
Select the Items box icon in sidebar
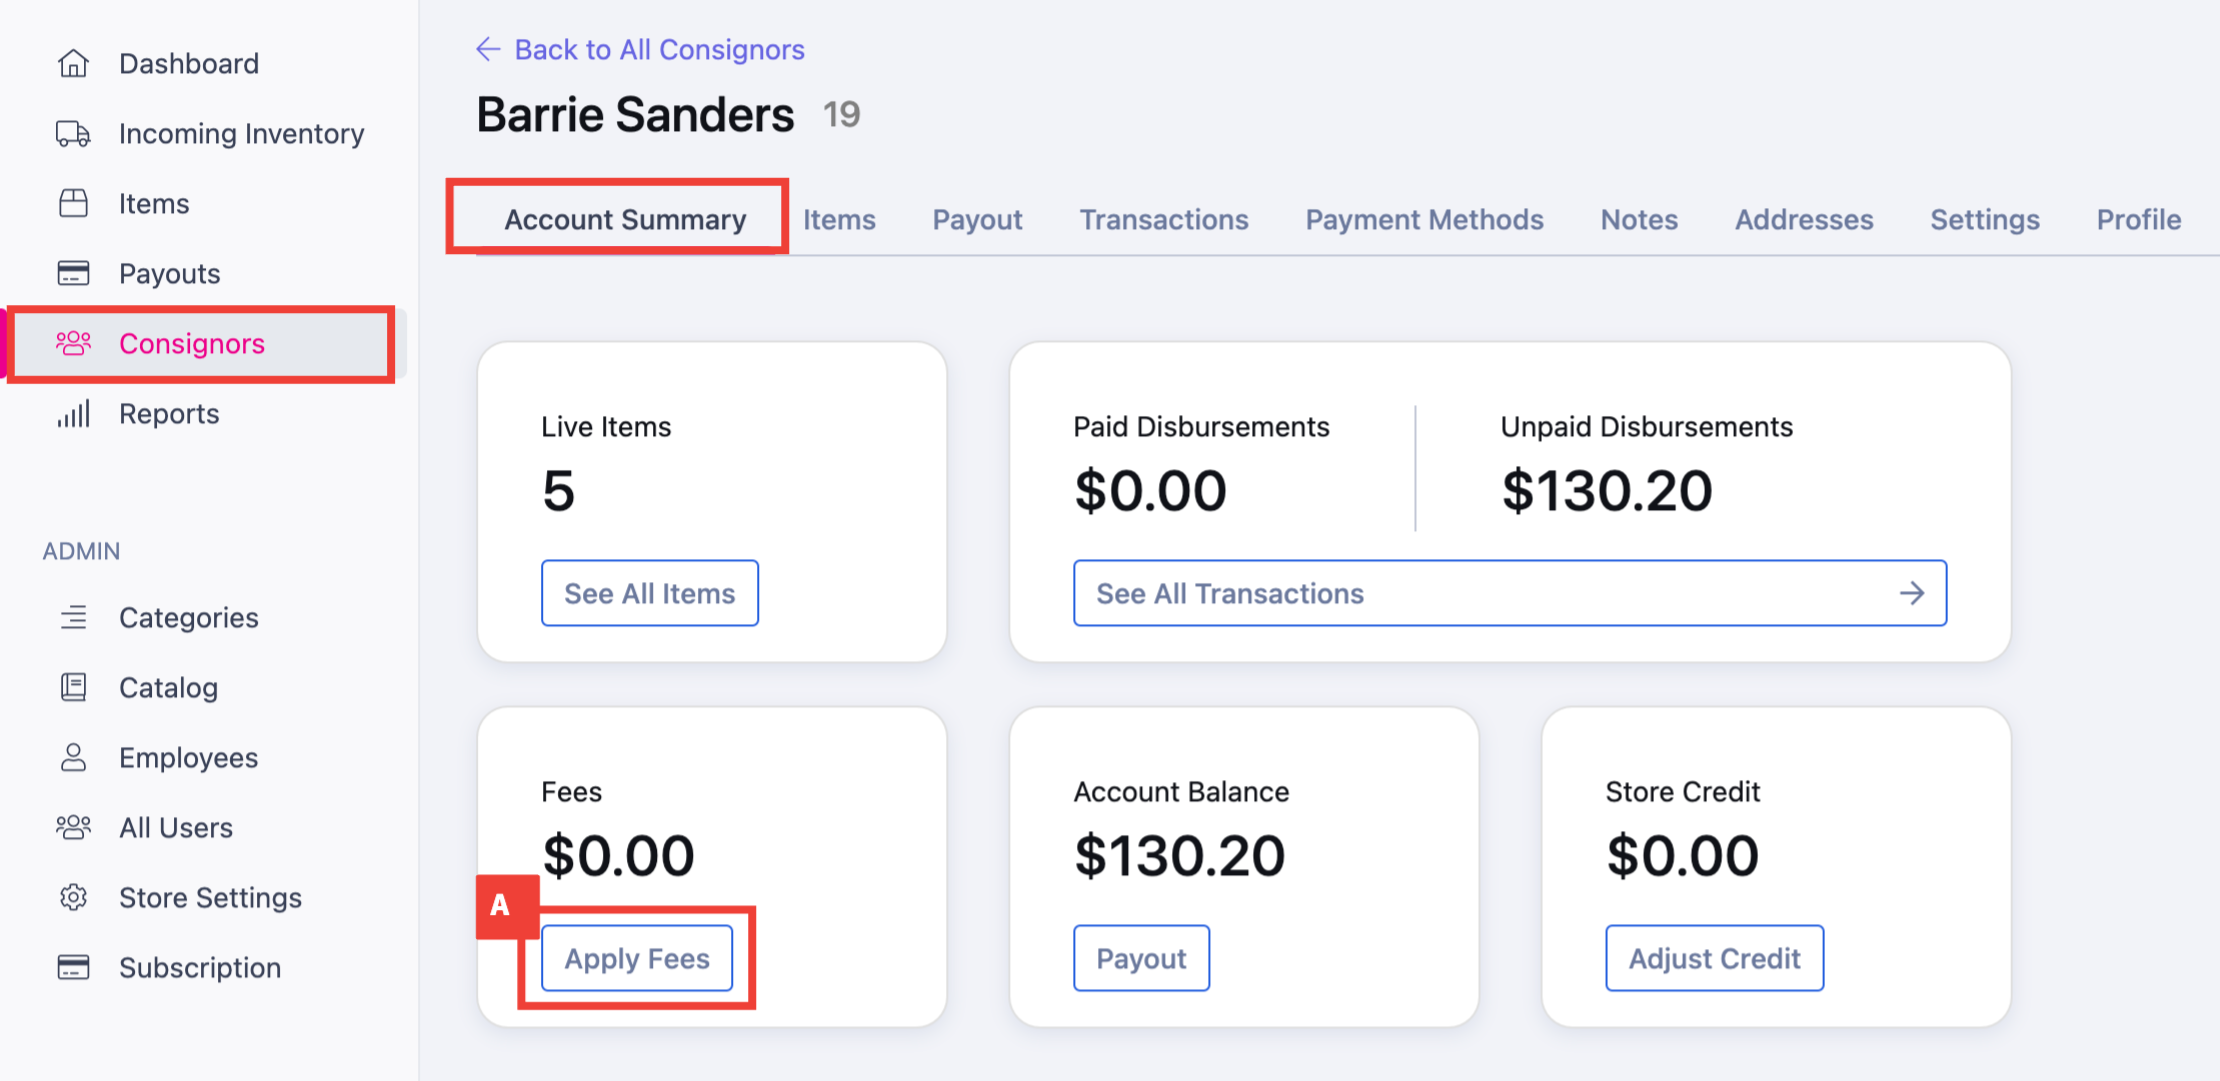click(73, 203)
